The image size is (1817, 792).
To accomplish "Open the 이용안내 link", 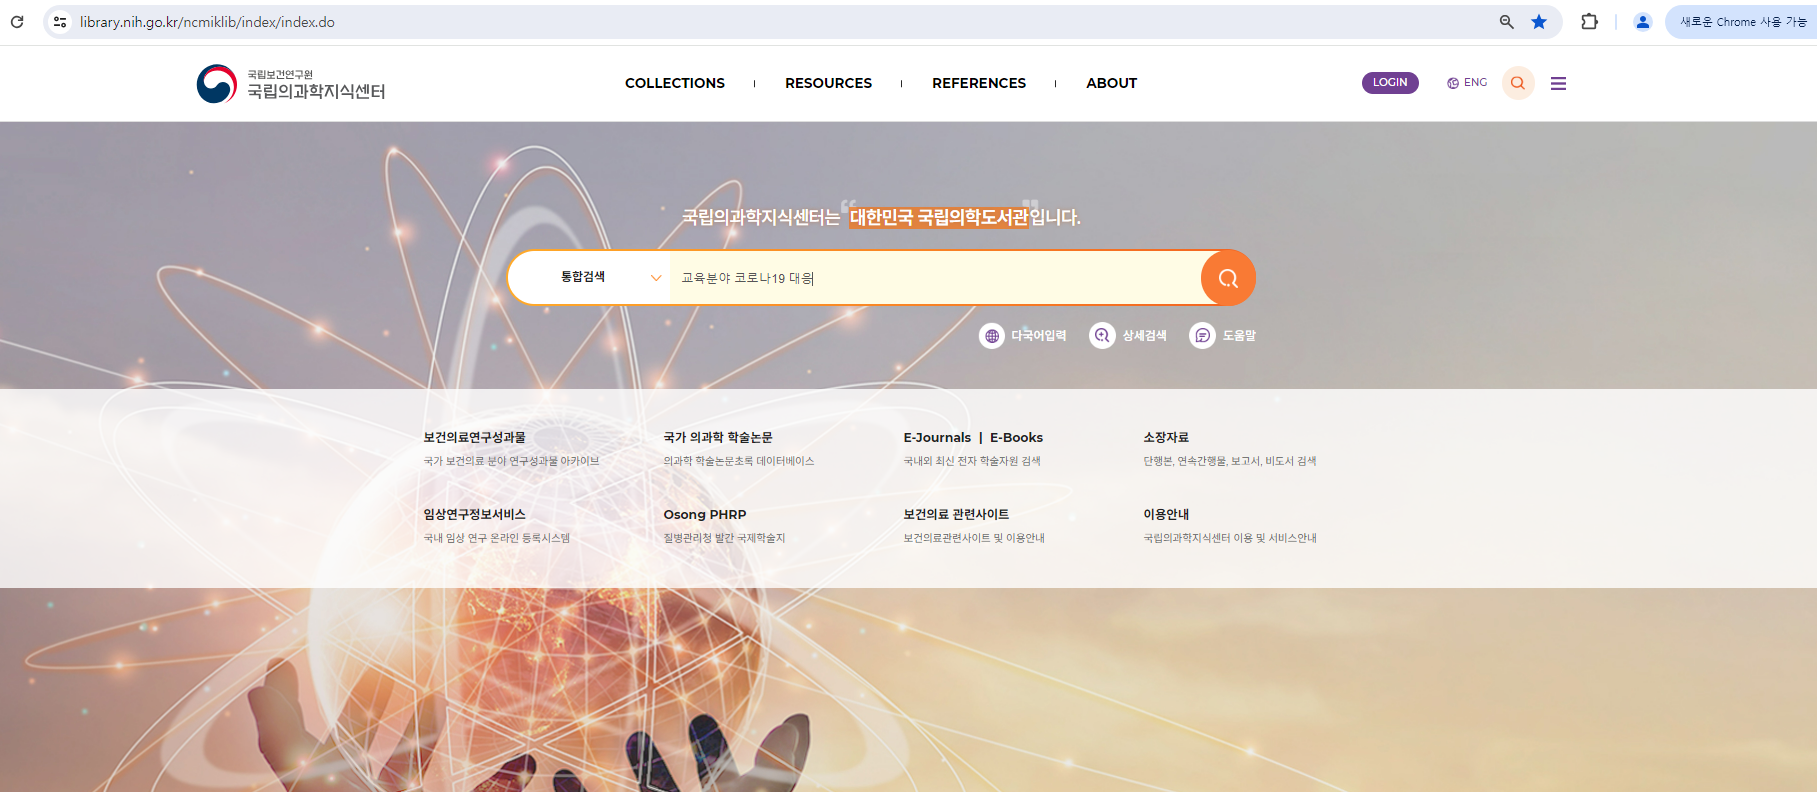I will pyautogui.click(x=1166, y=515).
